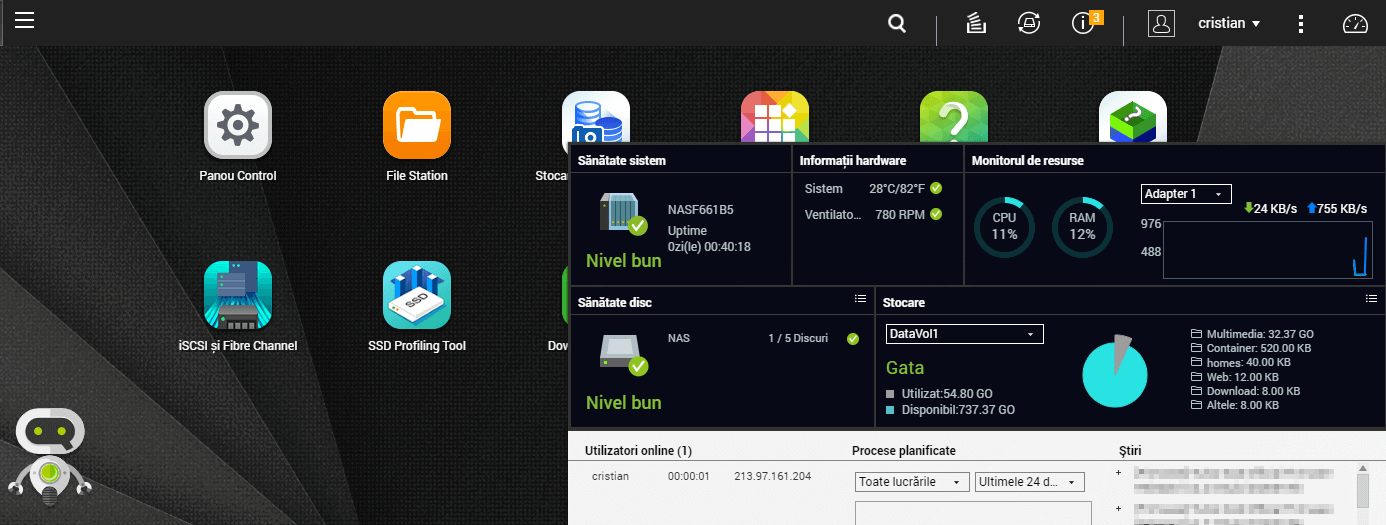Launch iSCSI și Fibre Channel app

point(238,295)
